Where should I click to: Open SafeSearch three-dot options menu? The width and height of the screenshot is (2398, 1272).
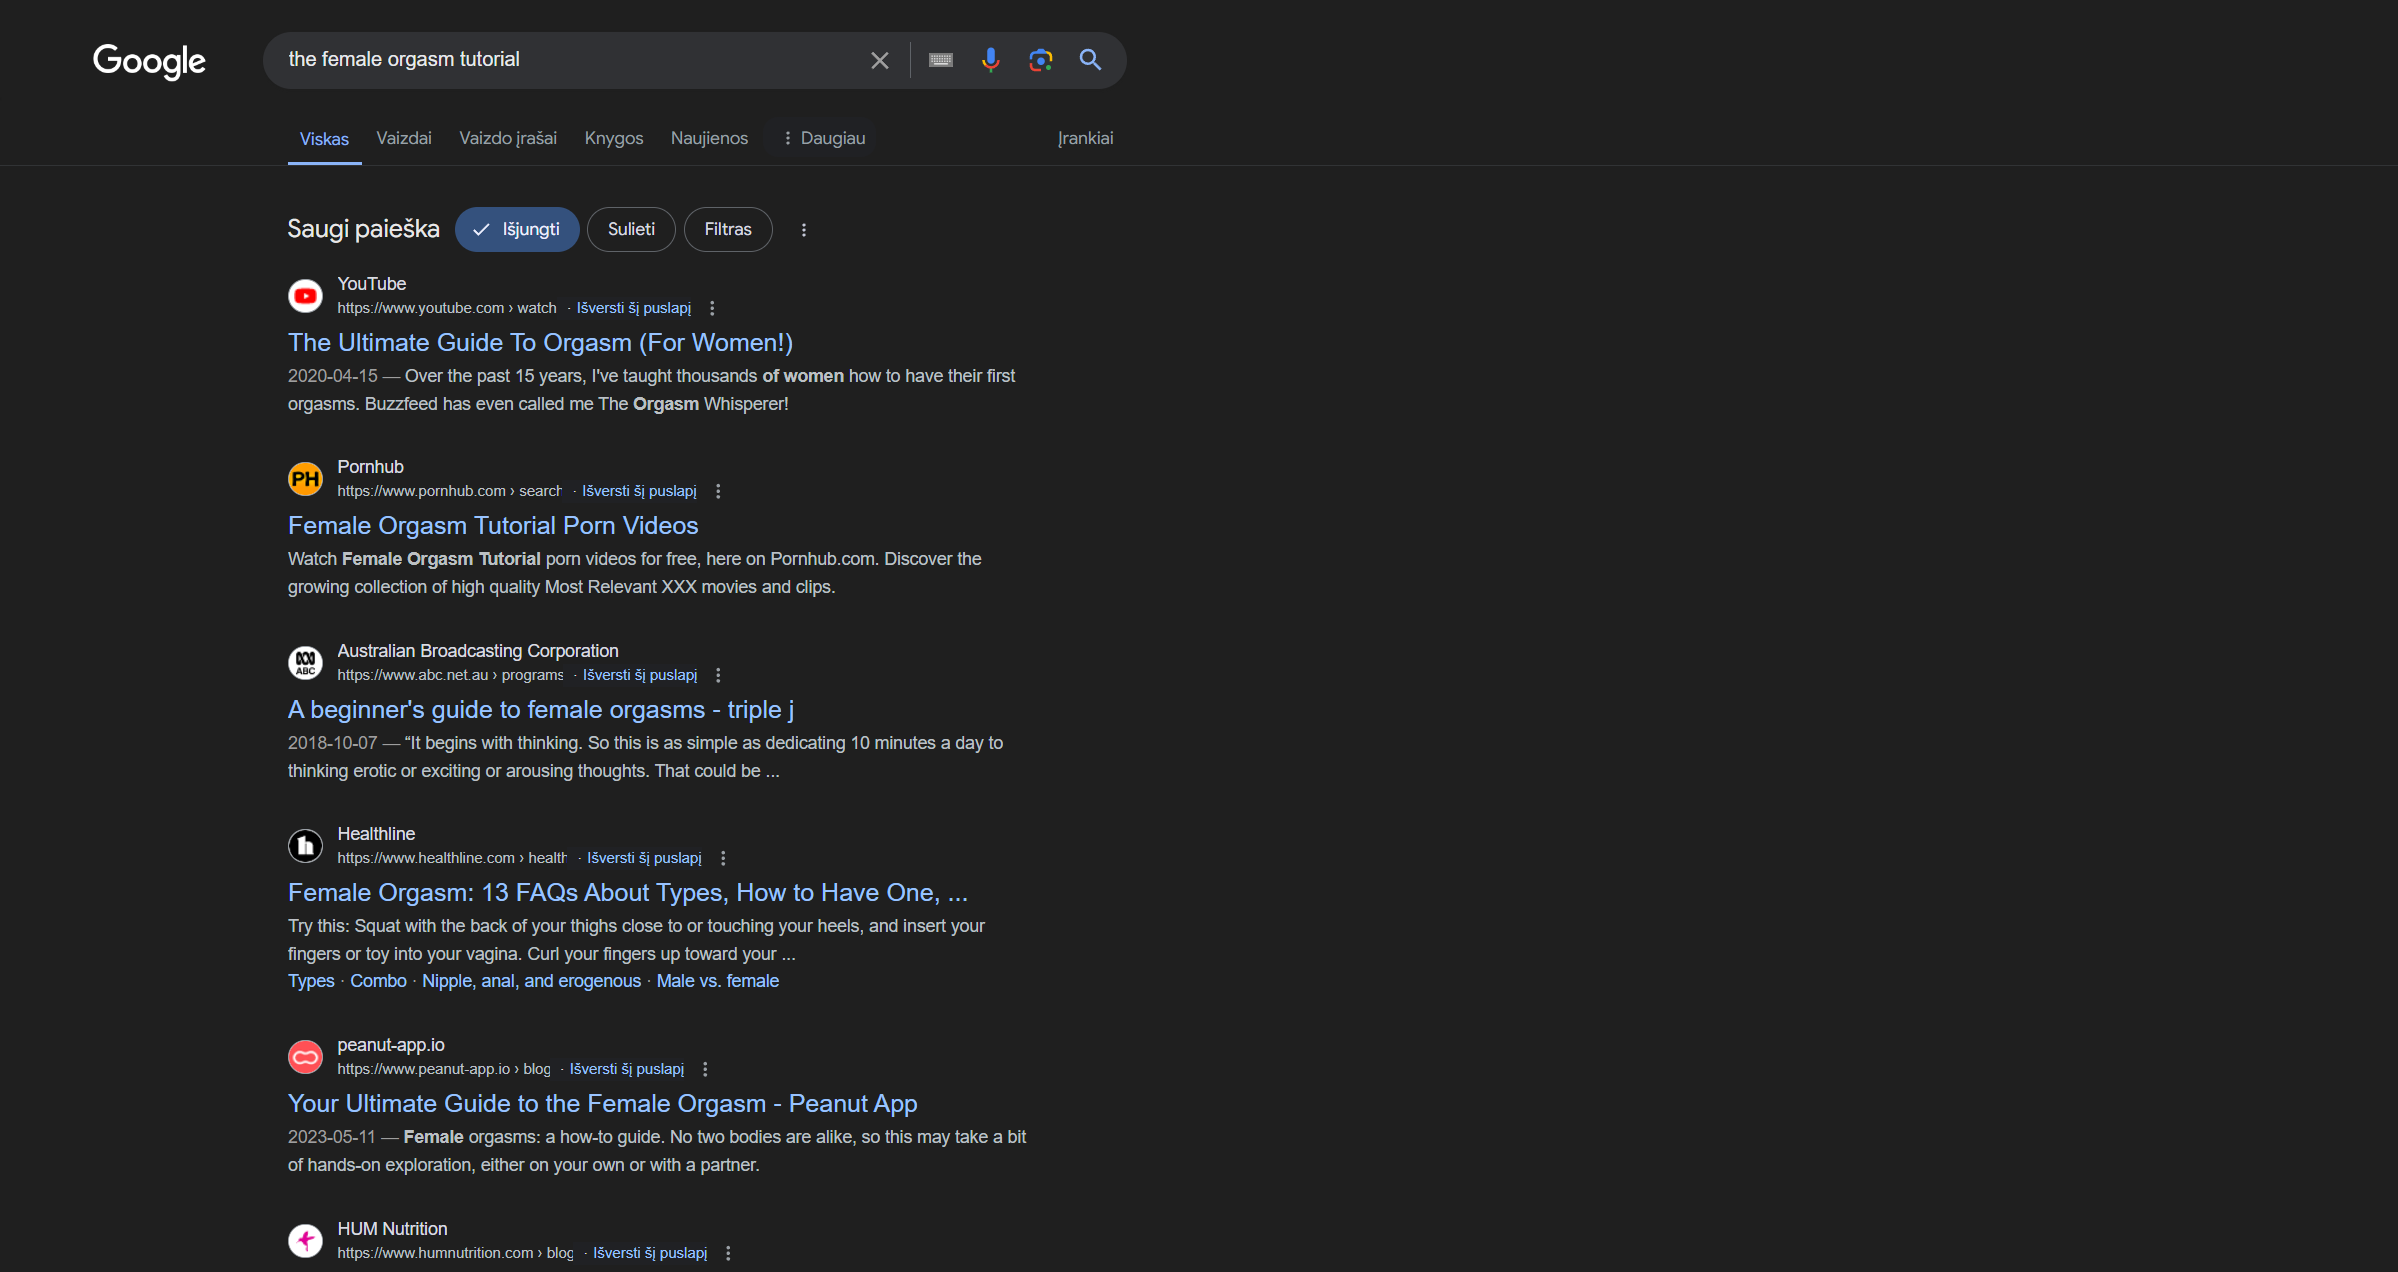click(803, 230)
